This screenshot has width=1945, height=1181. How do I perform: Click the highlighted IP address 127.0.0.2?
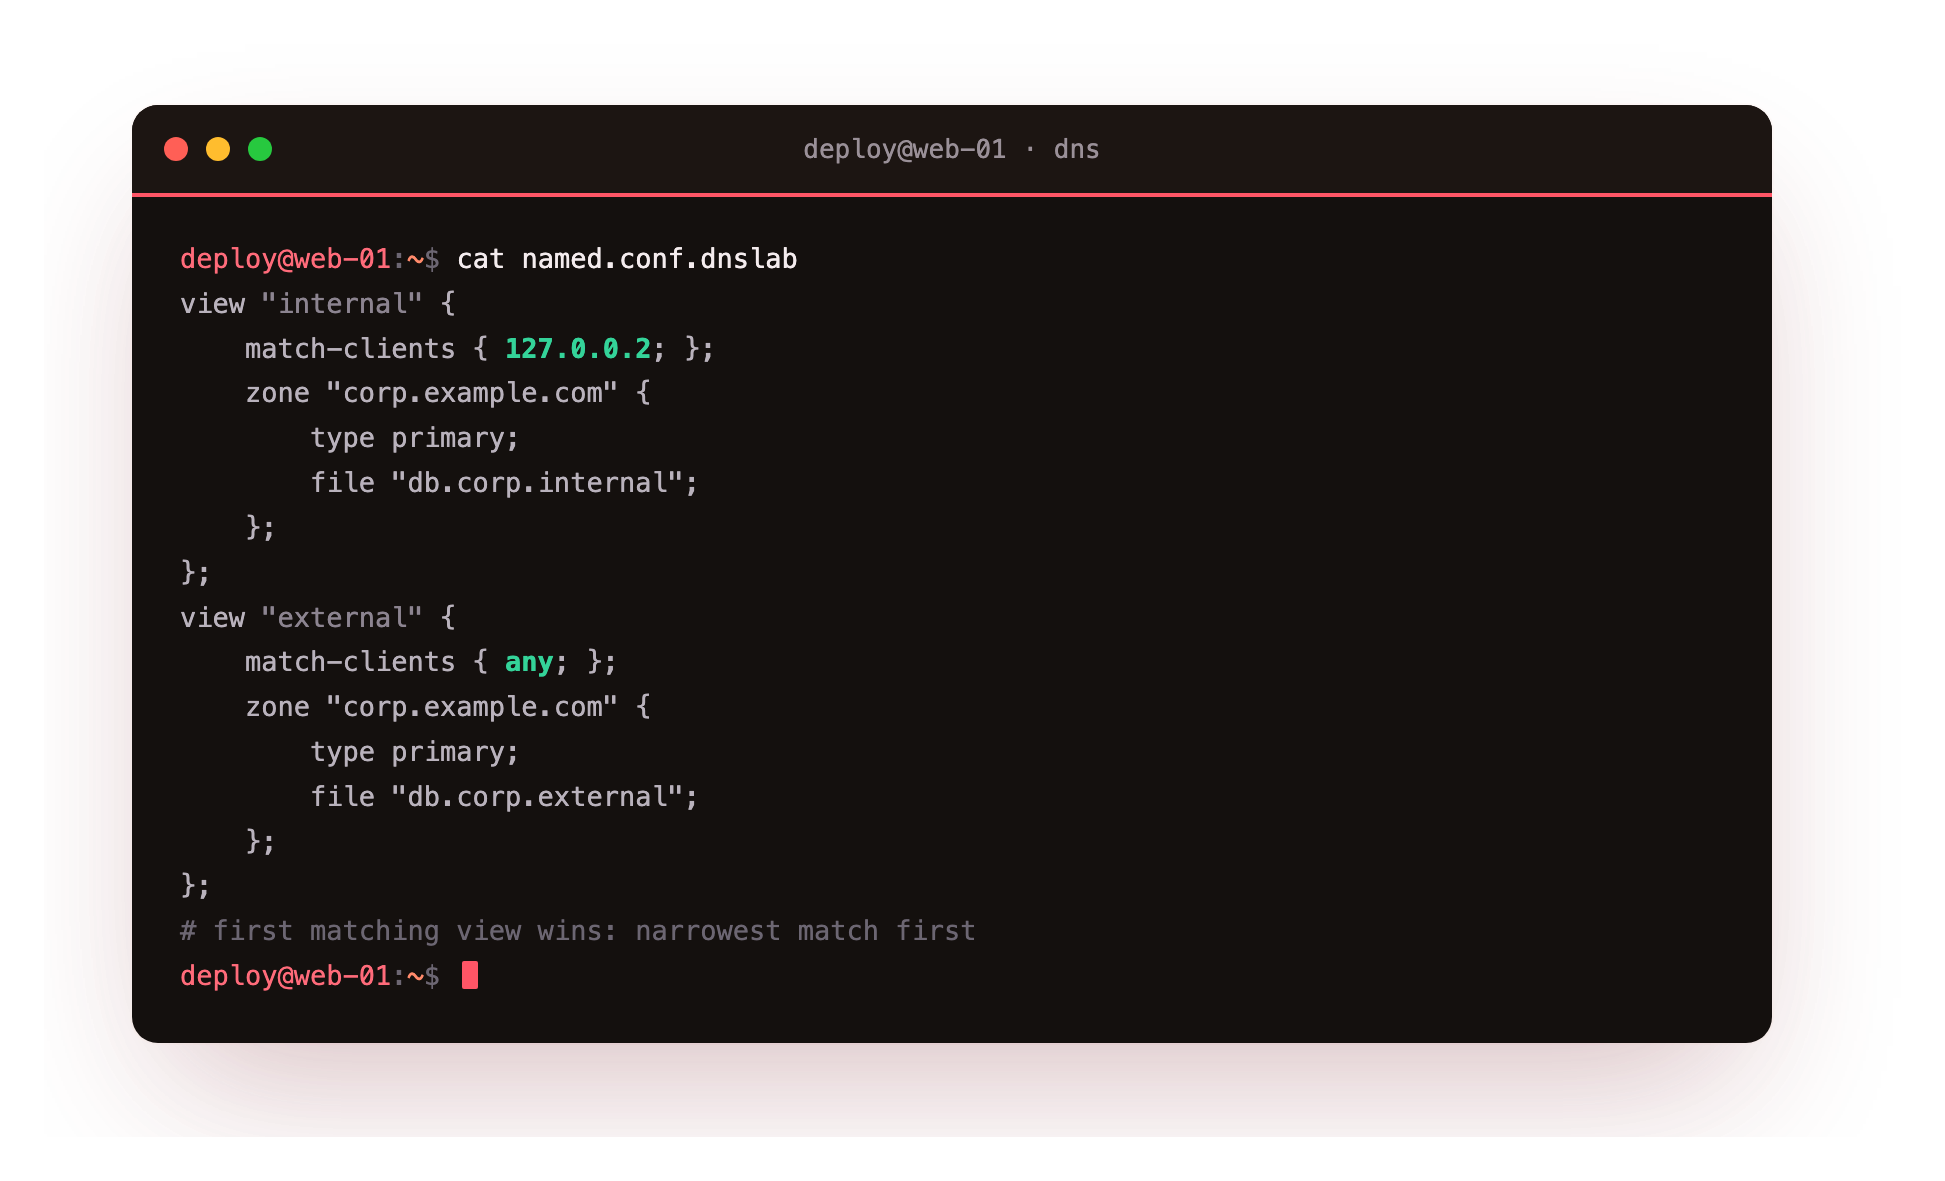(x=578, y=349)
